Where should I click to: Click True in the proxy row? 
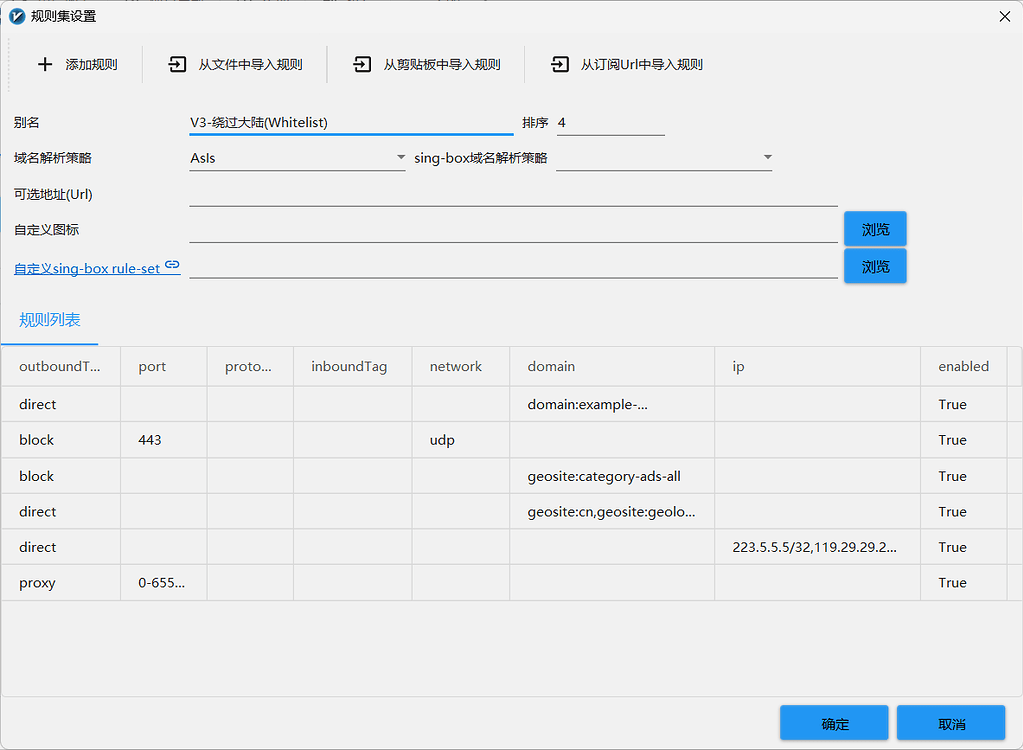[952, 583]
